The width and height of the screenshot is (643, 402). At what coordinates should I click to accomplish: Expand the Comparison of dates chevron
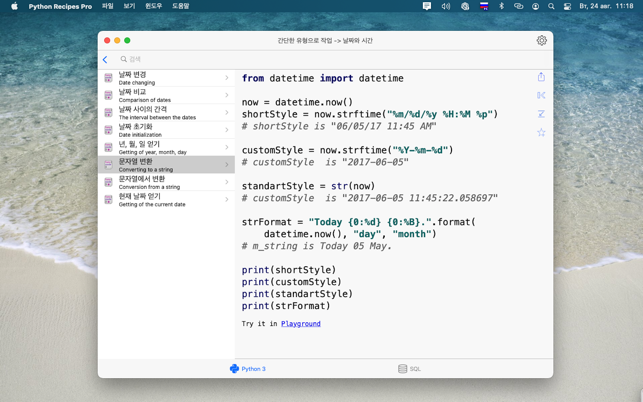coord(227,95)
